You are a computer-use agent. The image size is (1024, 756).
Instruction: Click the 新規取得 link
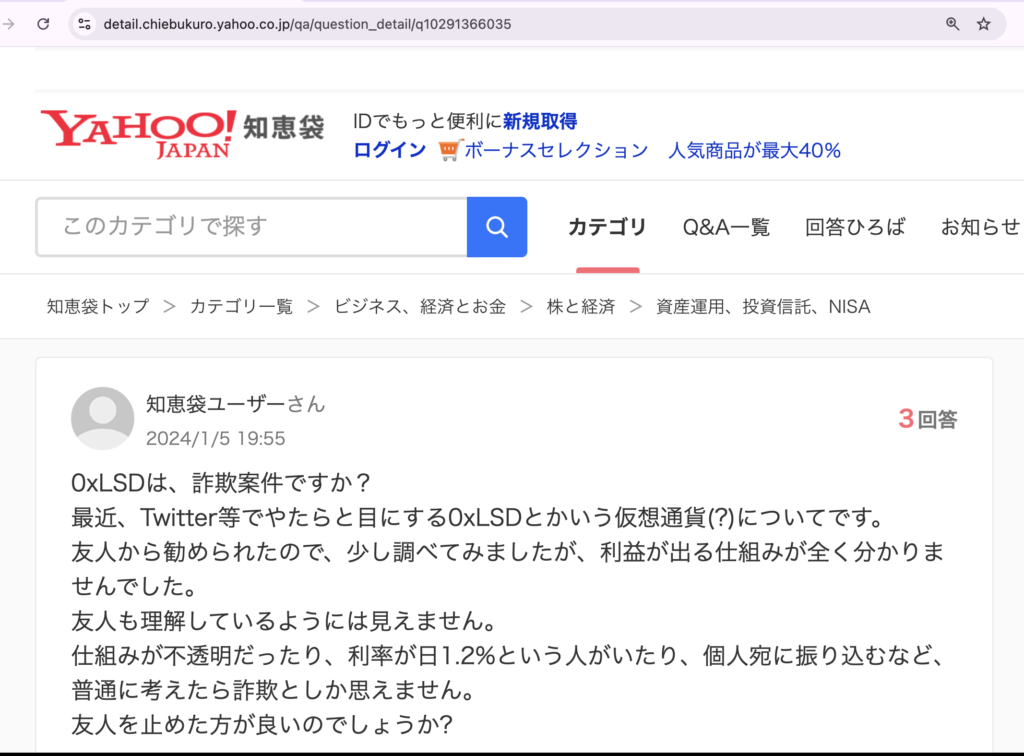click(x=539, y=121)
